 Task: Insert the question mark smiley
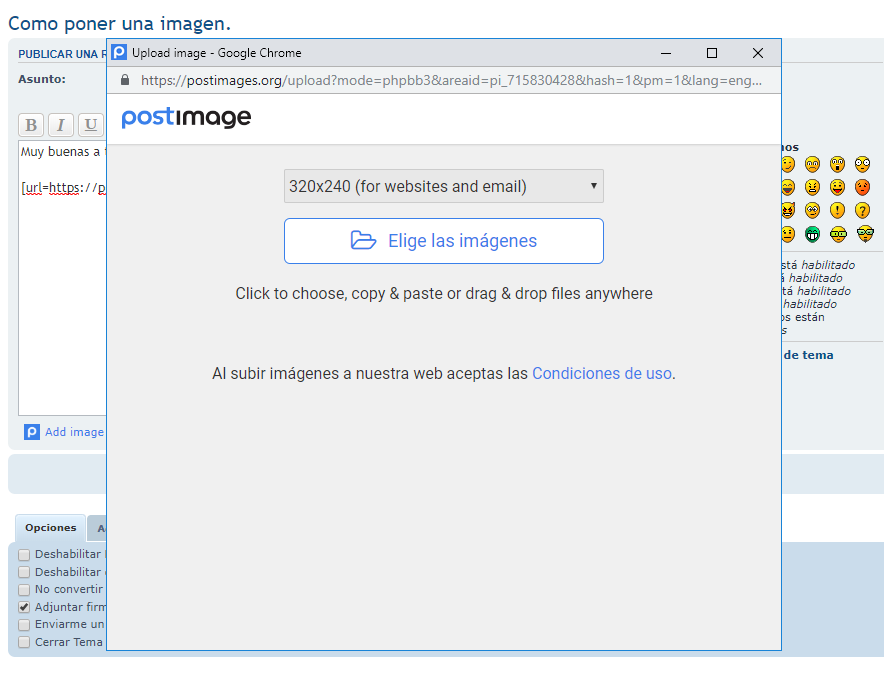tap(863, 210)
